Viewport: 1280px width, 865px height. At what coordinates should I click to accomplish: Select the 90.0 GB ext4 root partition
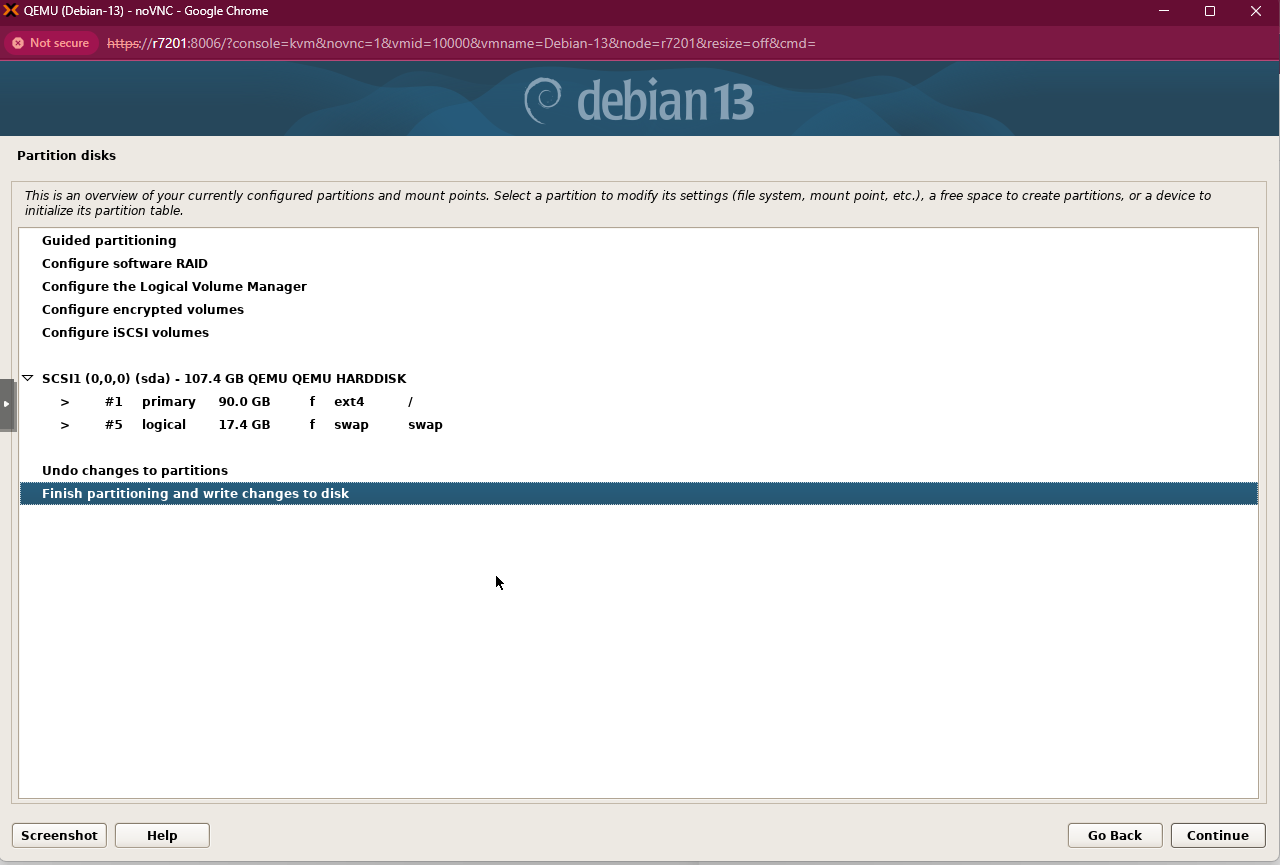[244, 402]
